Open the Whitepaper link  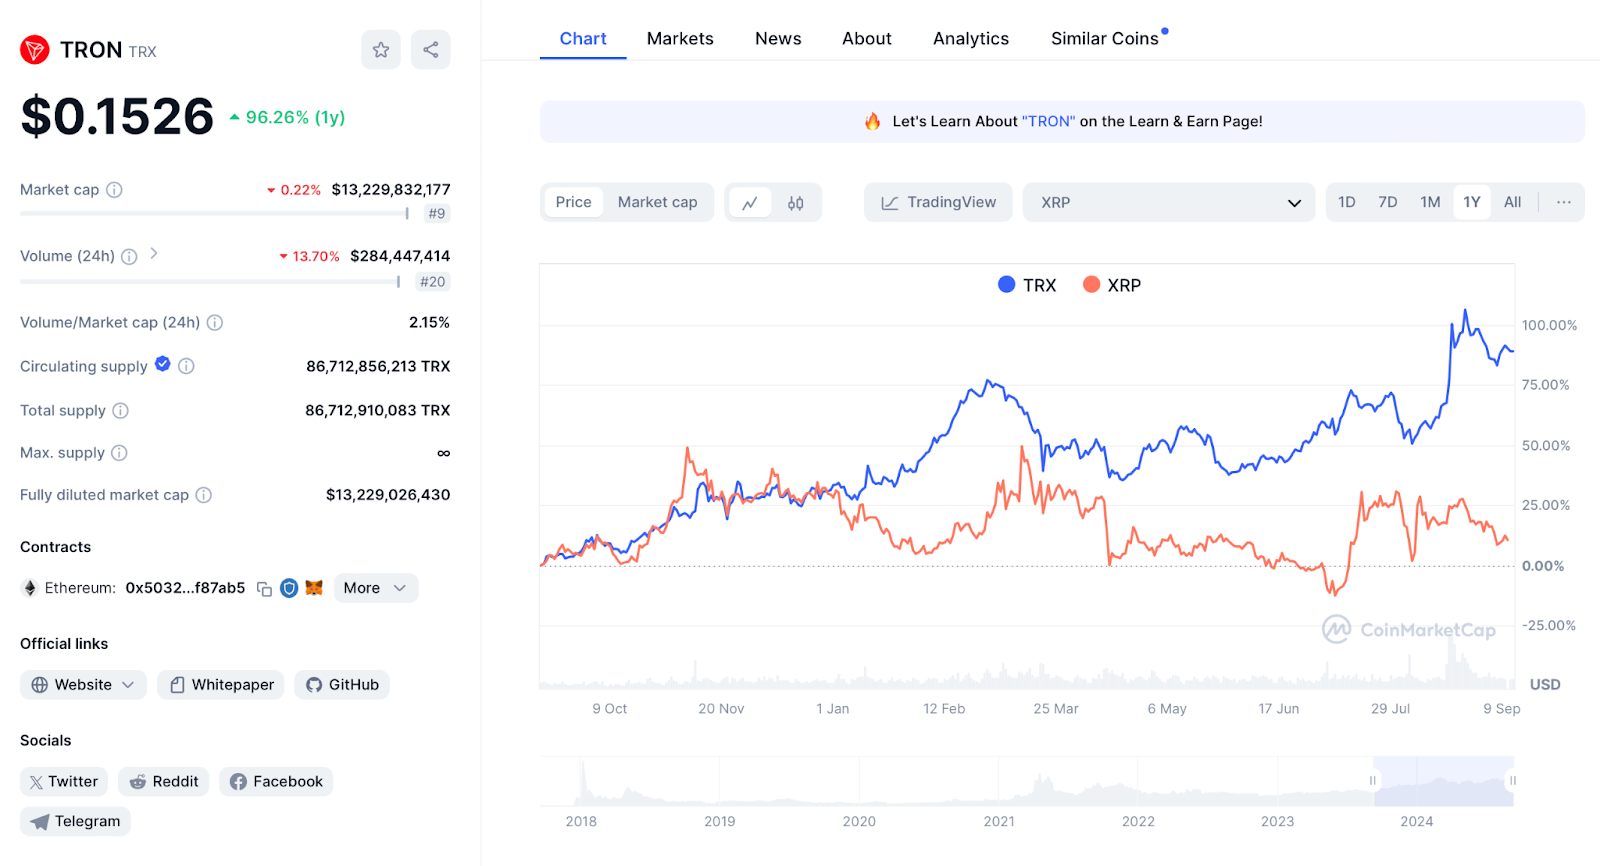[221, 685]
